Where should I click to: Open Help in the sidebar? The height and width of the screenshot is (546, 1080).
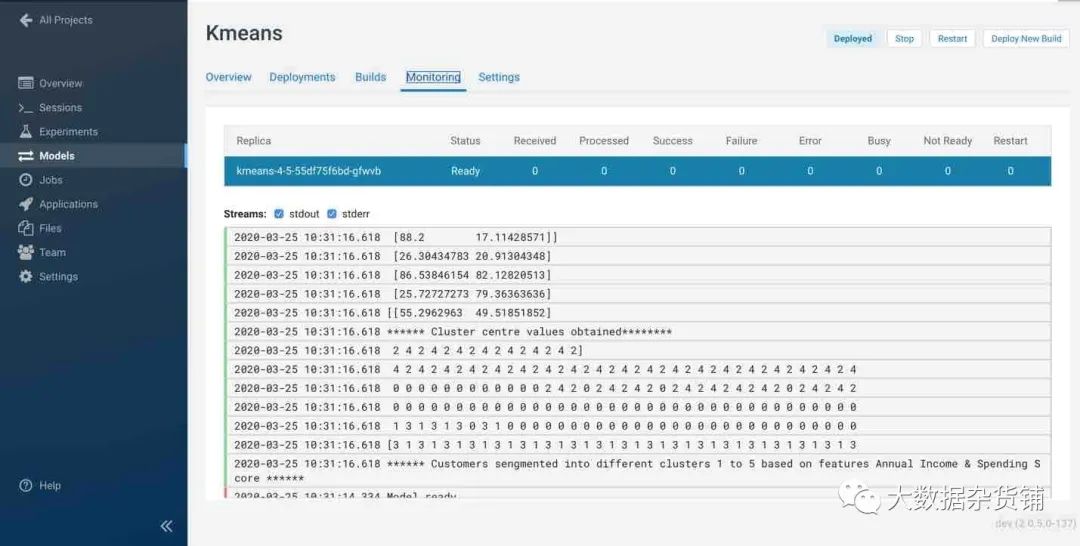tap(50, 485)
